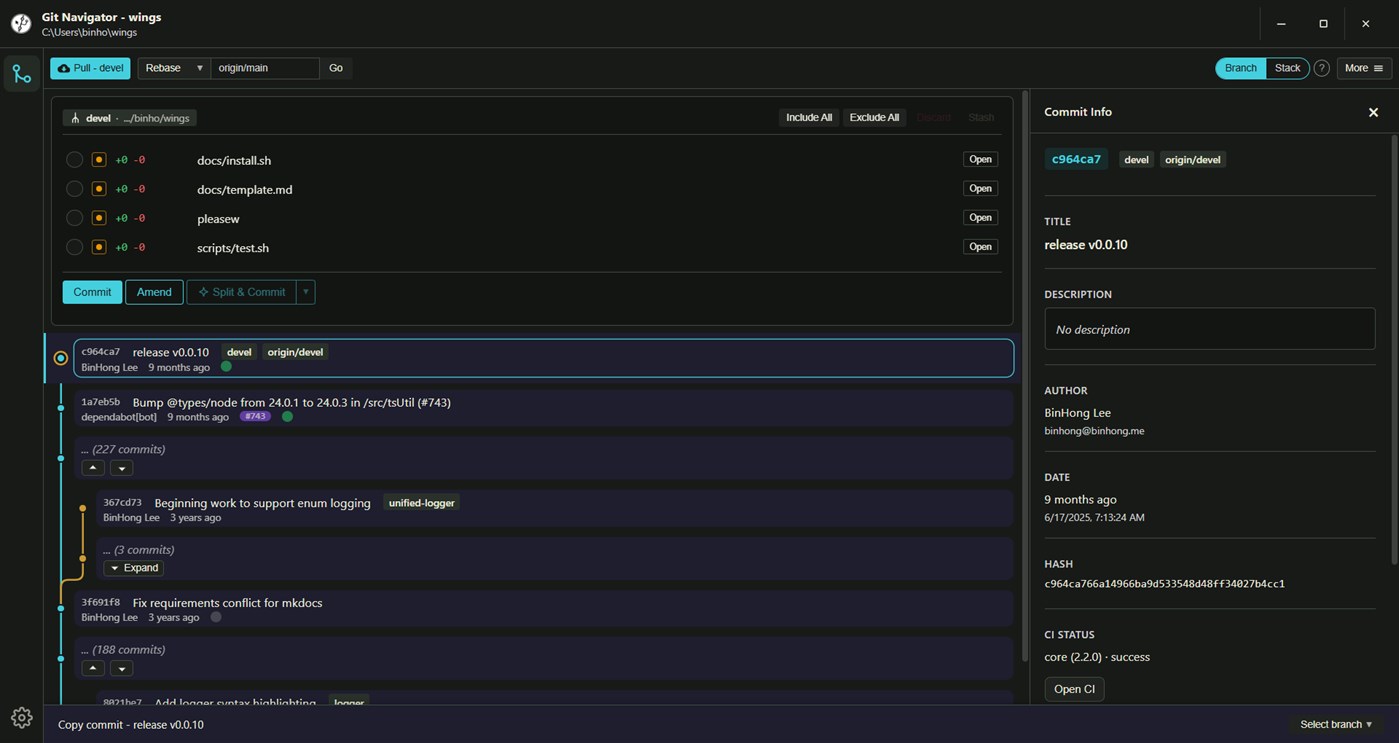Switch to Stack view mode
The height and width of the screenshot is (743, 1399).
tap(1287, 68)
